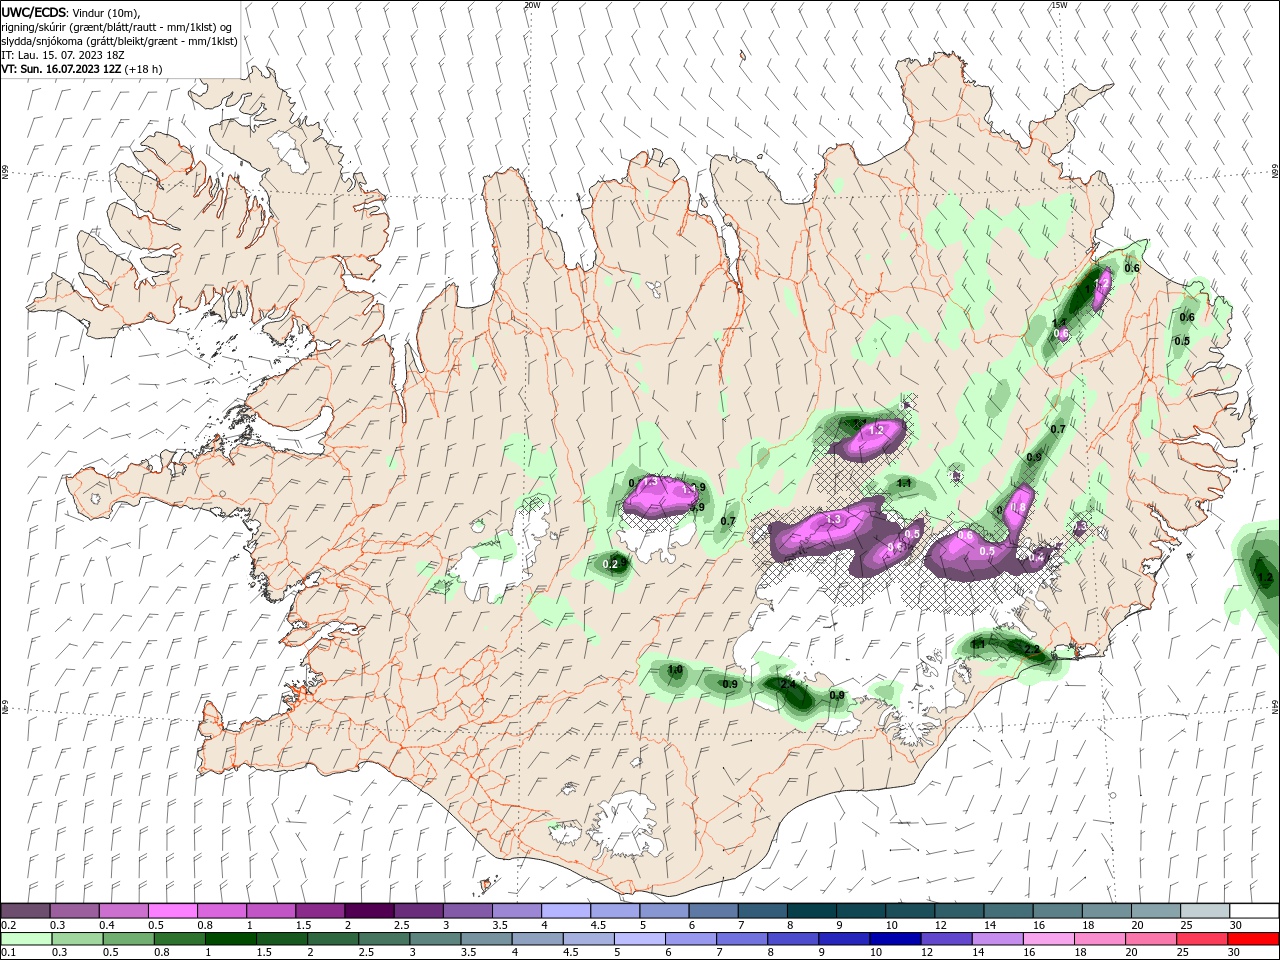Click the "14" label in the upper legend
Screen dimensions: 1280x960
[990, 926]
